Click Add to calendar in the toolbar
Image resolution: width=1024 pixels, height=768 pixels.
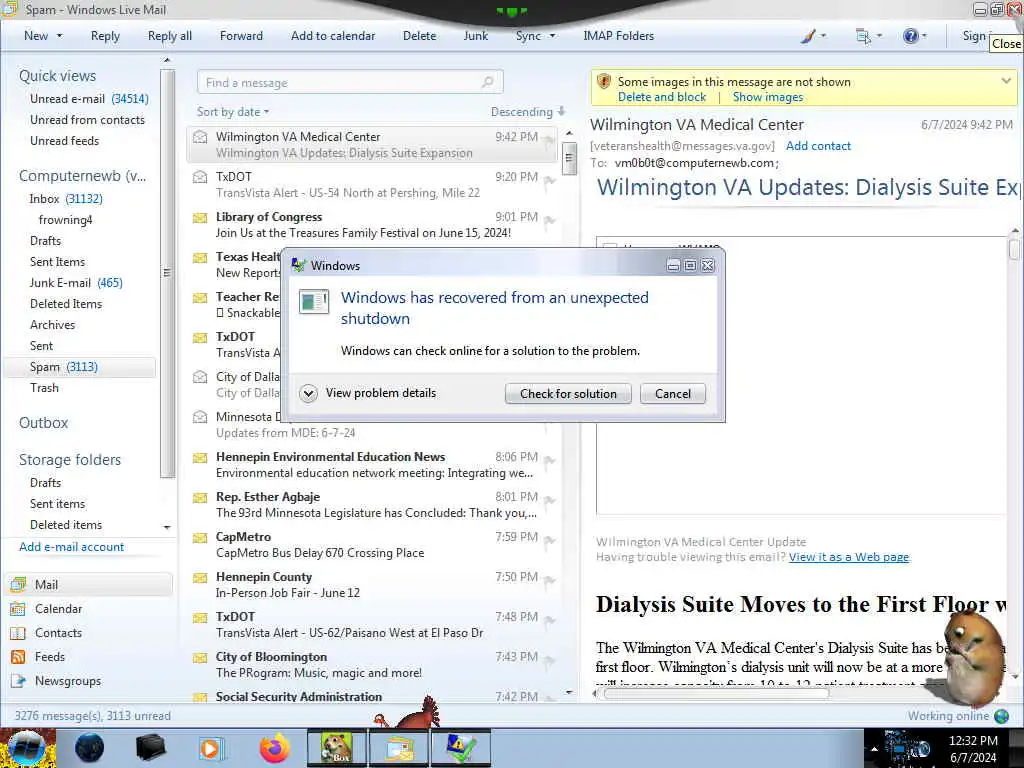click(x=333, y=36)
